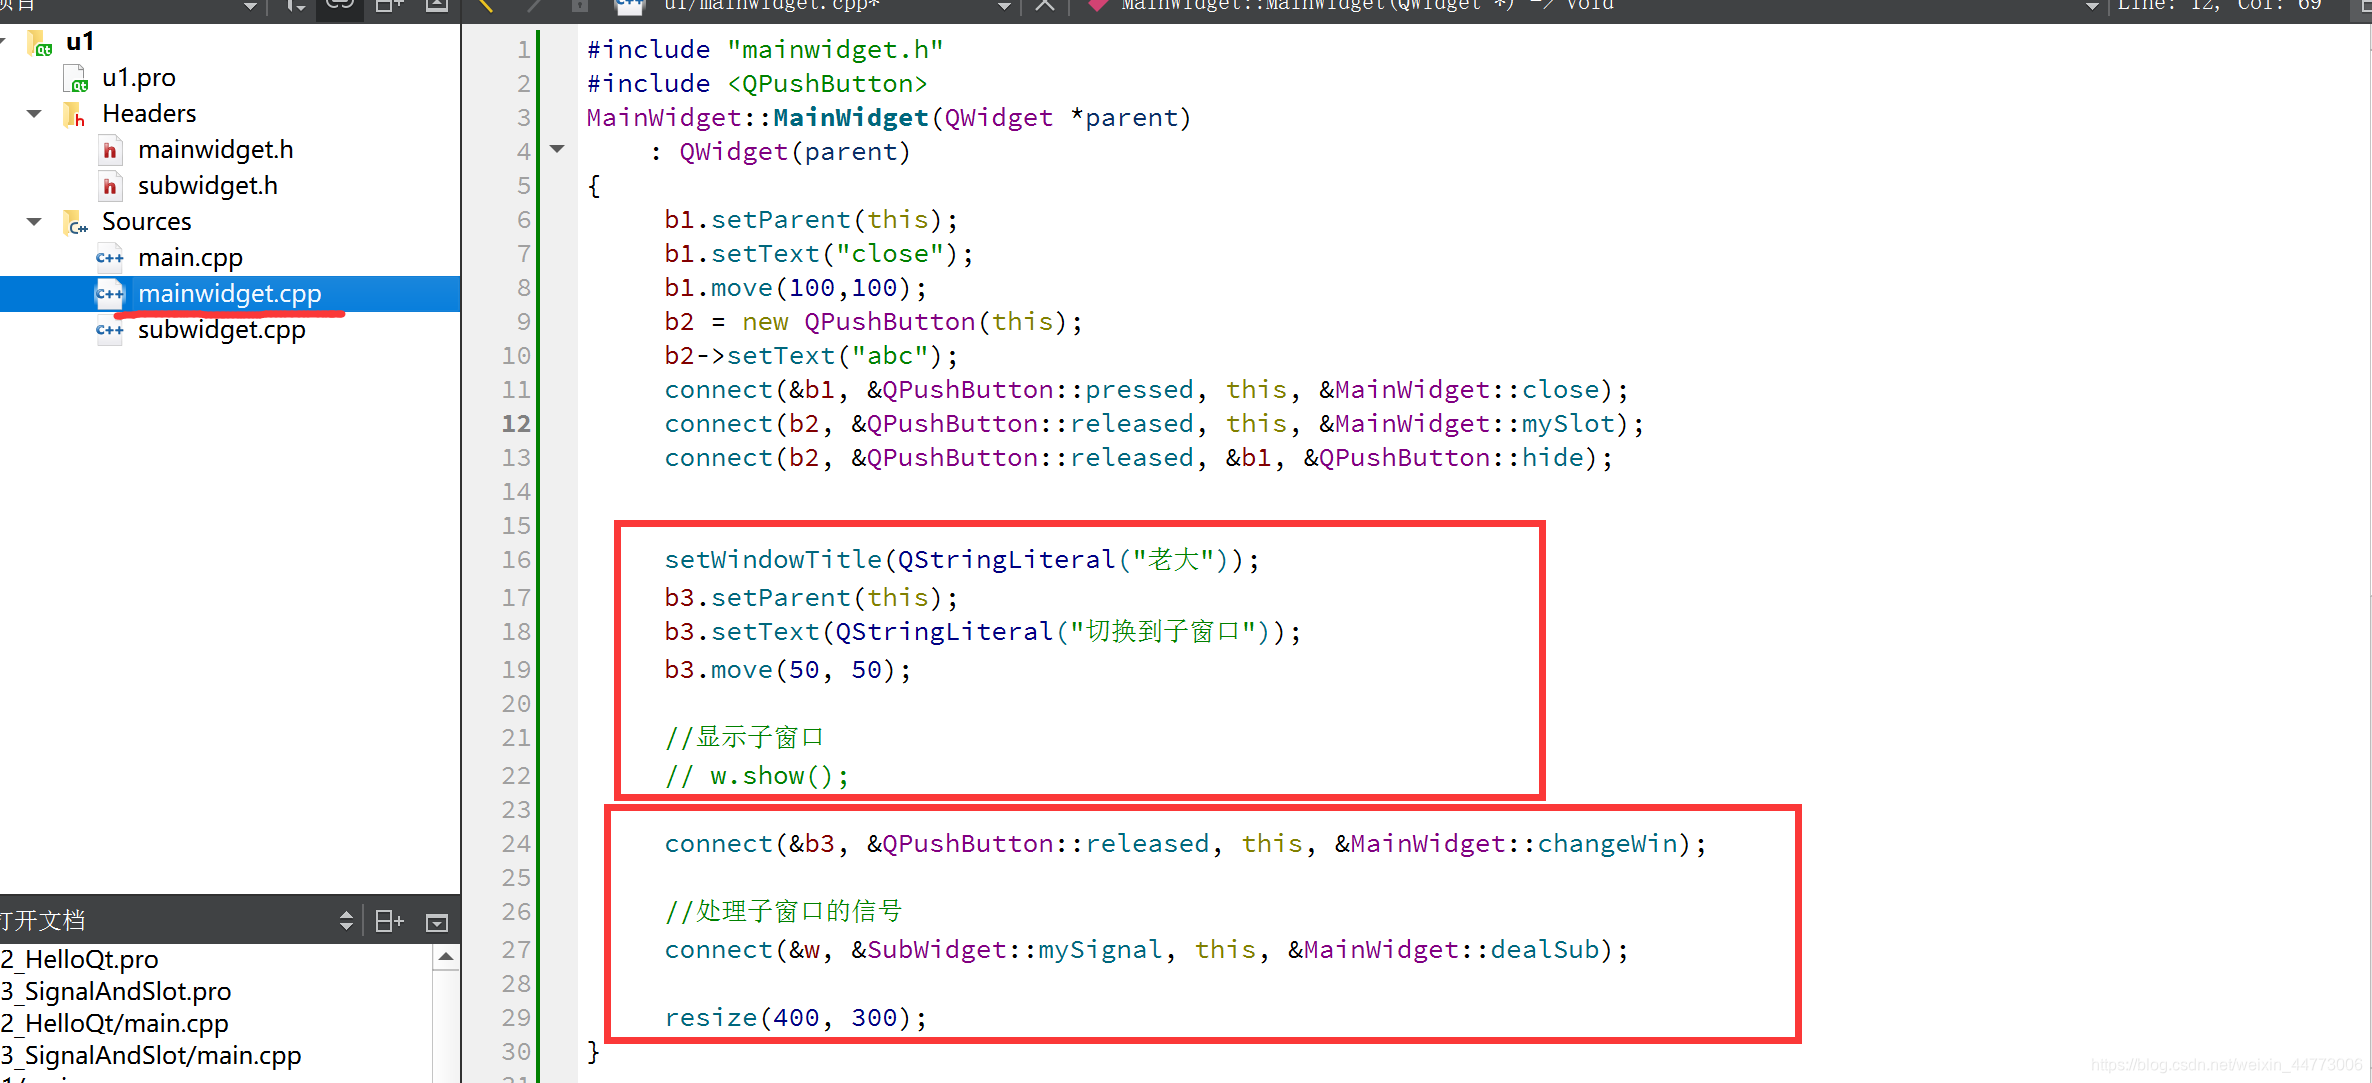Collapse the Sources folder

[35, 221]
